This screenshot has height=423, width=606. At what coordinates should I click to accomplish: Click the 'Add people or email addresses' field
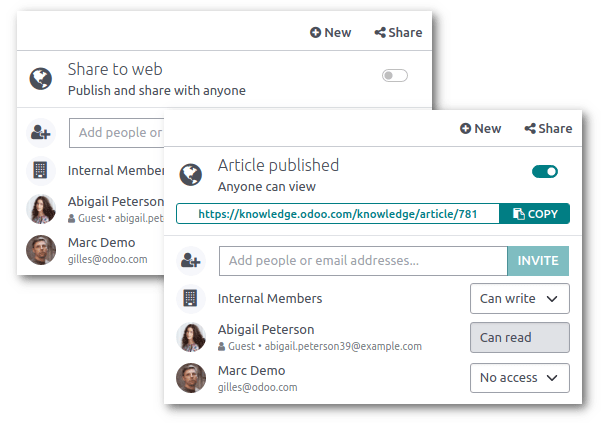click(x=363, y=261)
